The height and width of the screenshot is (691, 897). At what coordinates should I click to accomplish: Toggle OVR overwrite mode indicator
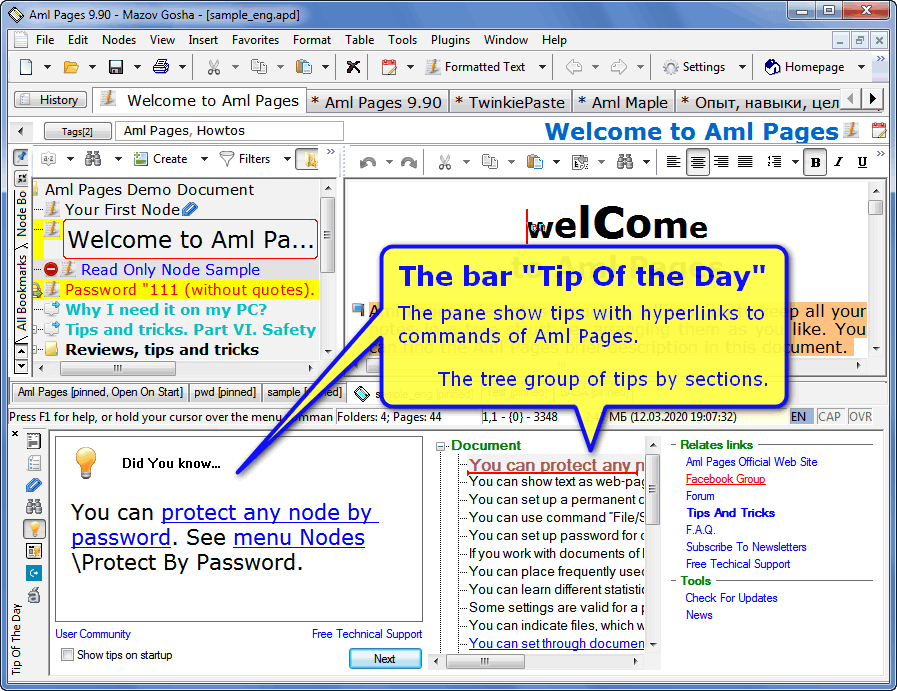[x=860, y=416]
